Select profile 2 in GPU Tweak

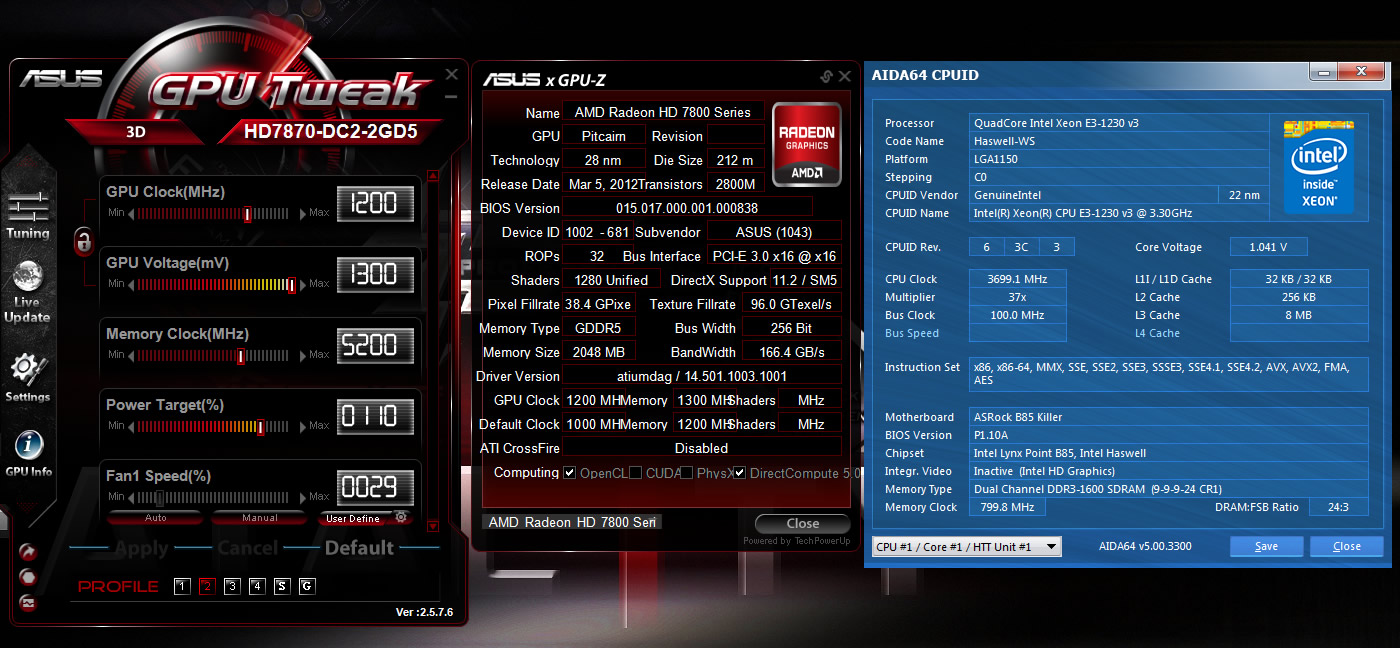click(x=207, y=587)
